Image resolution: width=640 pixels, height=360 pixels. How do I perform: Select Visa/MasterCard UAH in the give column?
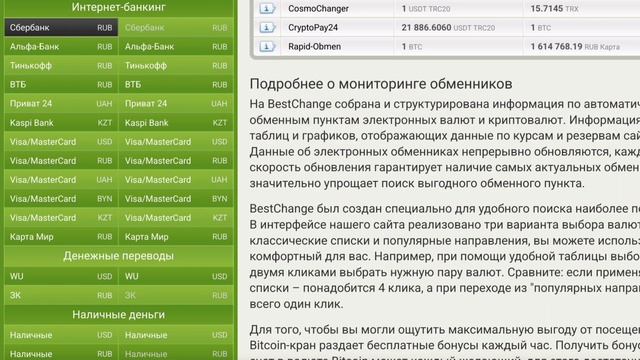(x=61, y=180)
